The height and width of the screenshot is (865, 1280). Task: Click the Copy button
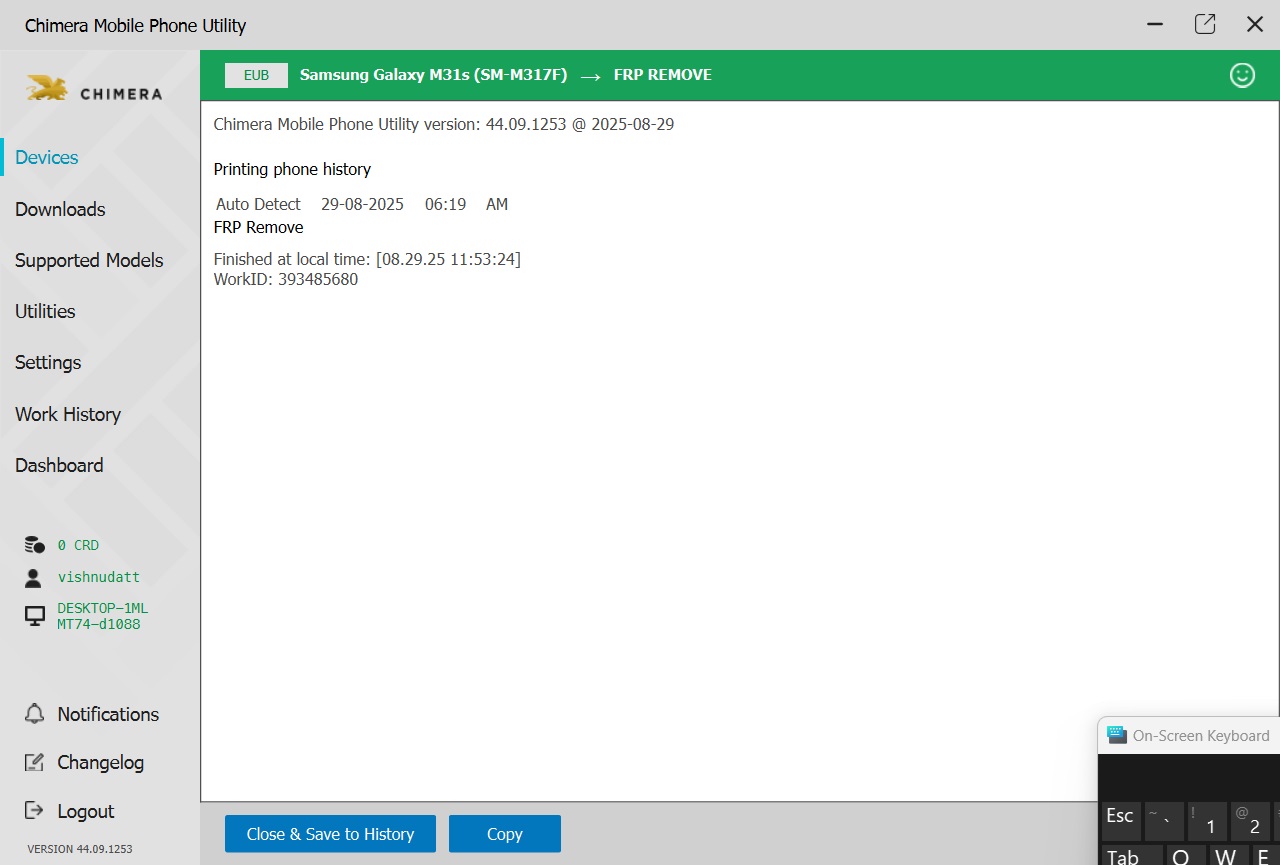(x=505, y=834)
